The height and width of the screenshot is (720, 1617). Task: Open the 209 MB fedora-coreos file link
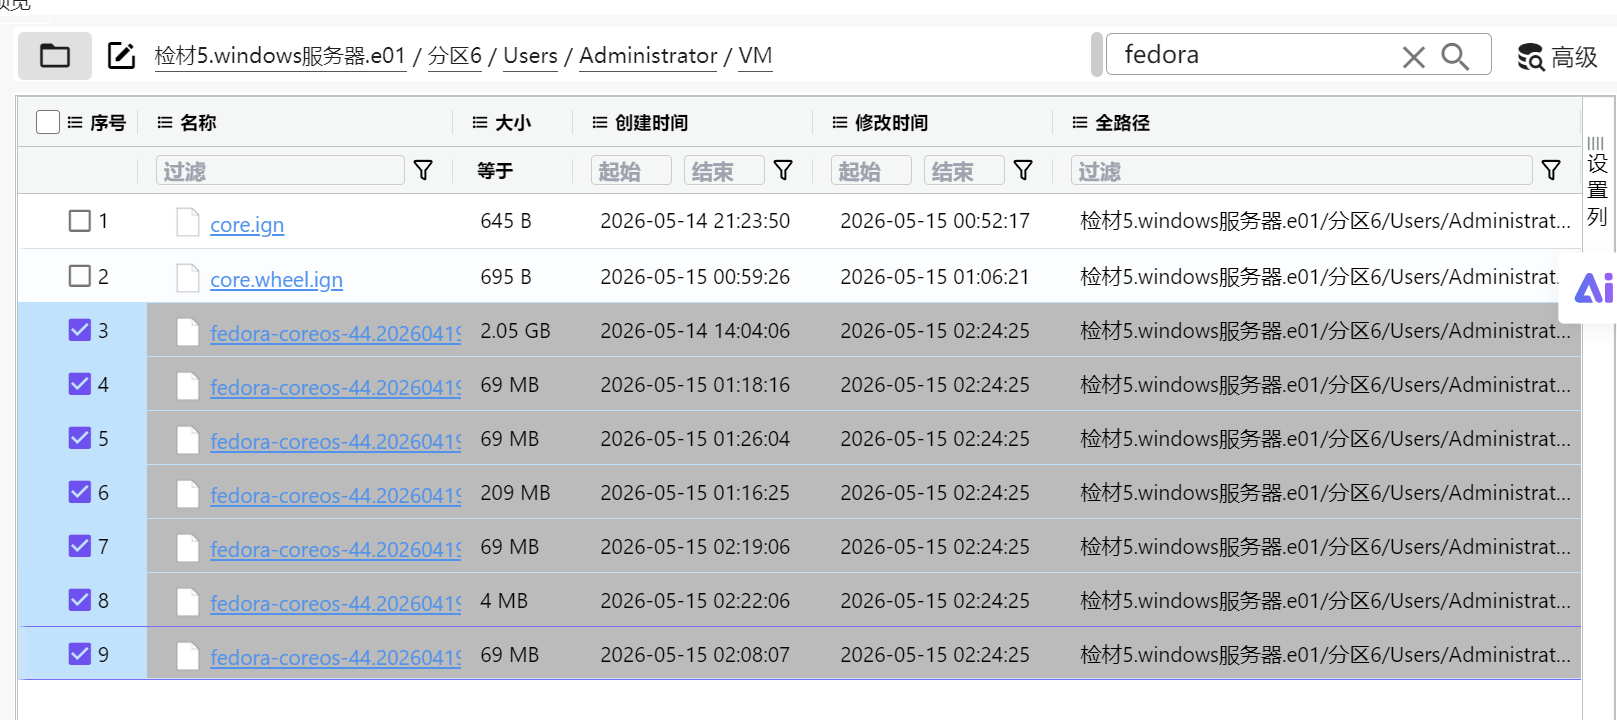(335, 495)
